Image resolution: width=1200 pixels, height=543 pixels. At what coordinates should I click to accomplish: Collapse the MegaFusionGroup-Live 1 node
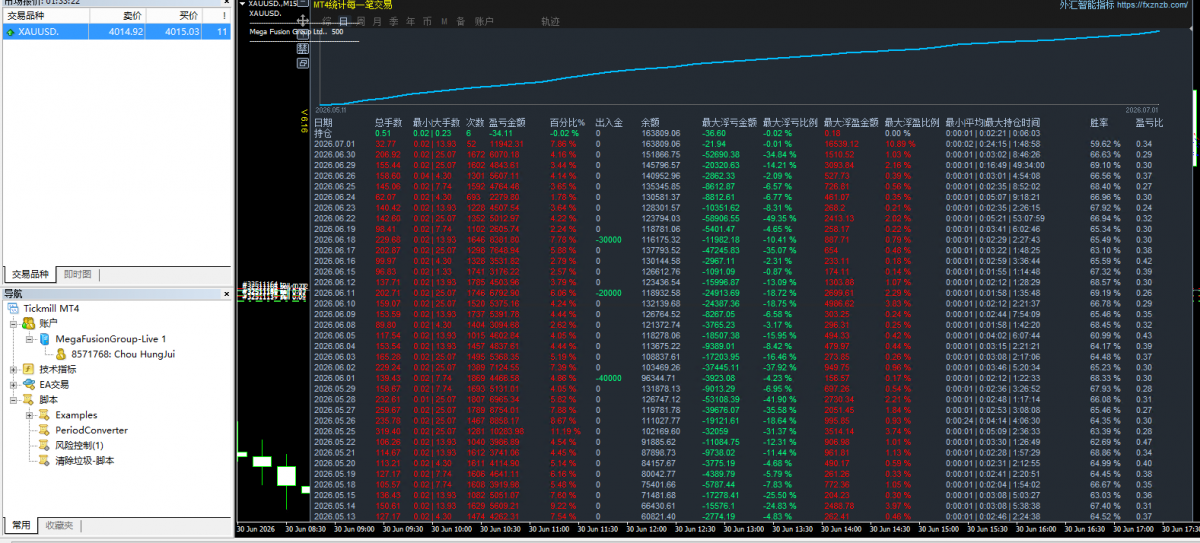(29, 339)
